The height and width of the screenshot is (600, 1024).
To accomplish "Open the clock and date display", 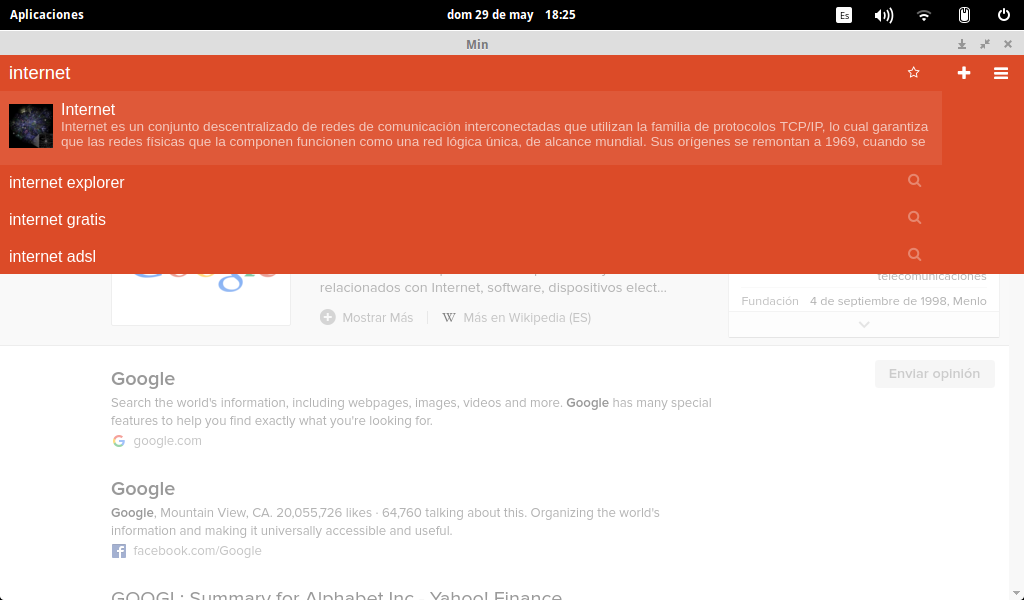I will pos(511,14).
